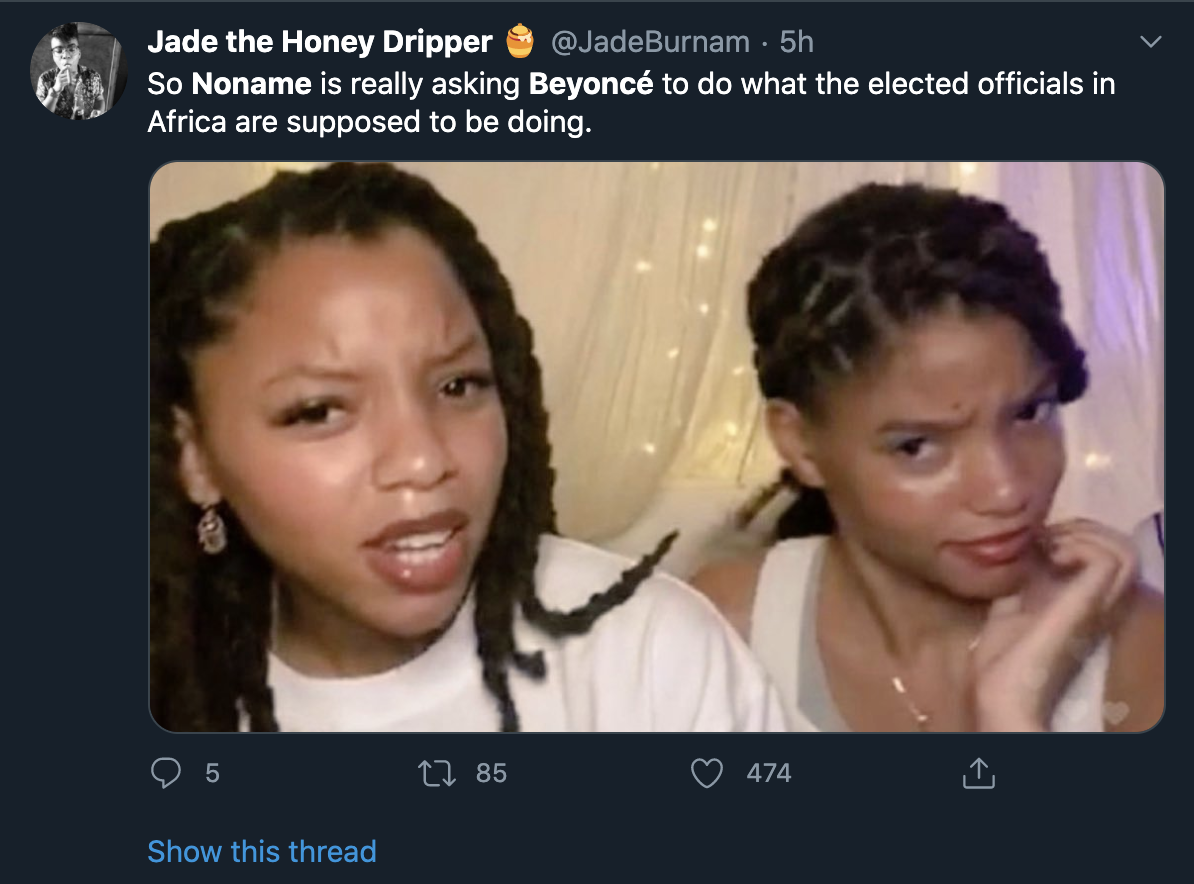The width and height of the screenshot is (1194, 884).
Task: Click the Show this thread link
Action: pyautogui.click(x=262, y=851)
